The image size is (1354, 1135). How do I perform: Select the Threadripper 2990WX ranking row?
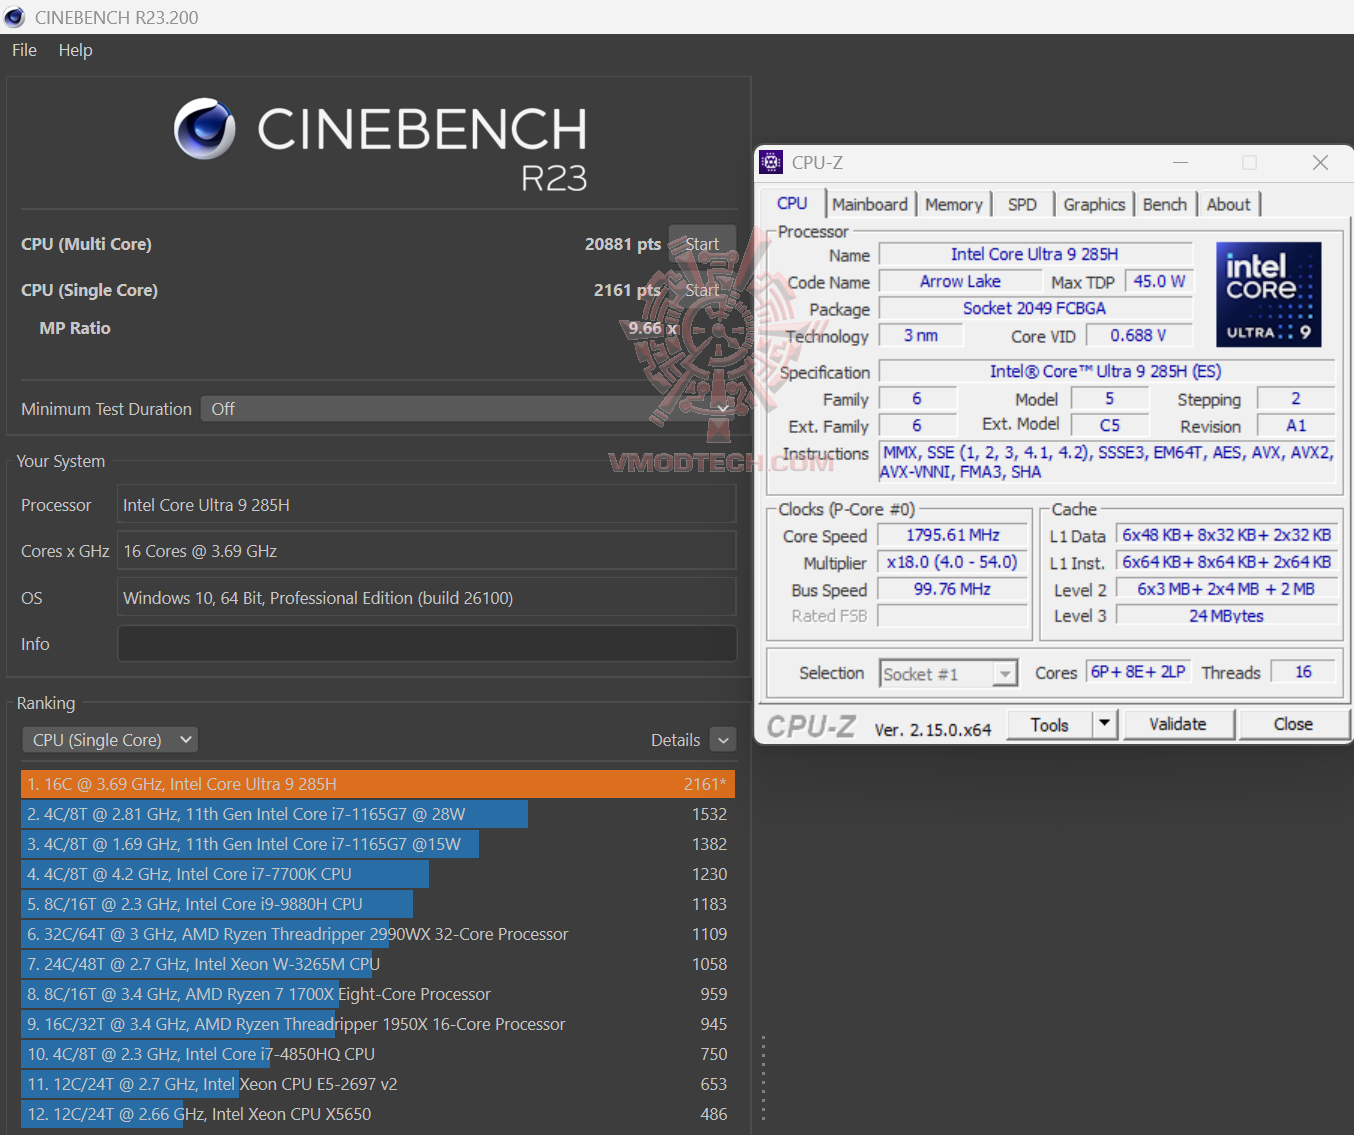click(378, 934)
